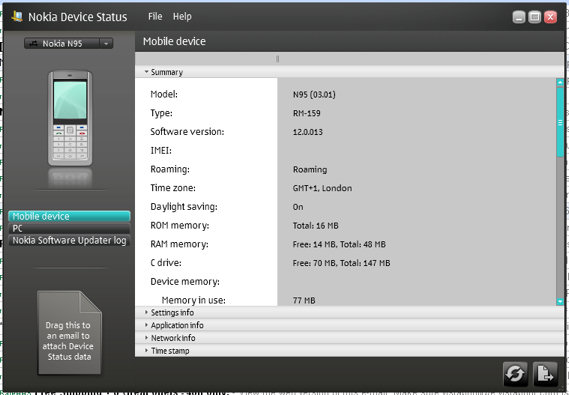The image size is (569, 395).
Task: Click the Drag-to-email Device Status document icon
Action: [x=69, y=333]
